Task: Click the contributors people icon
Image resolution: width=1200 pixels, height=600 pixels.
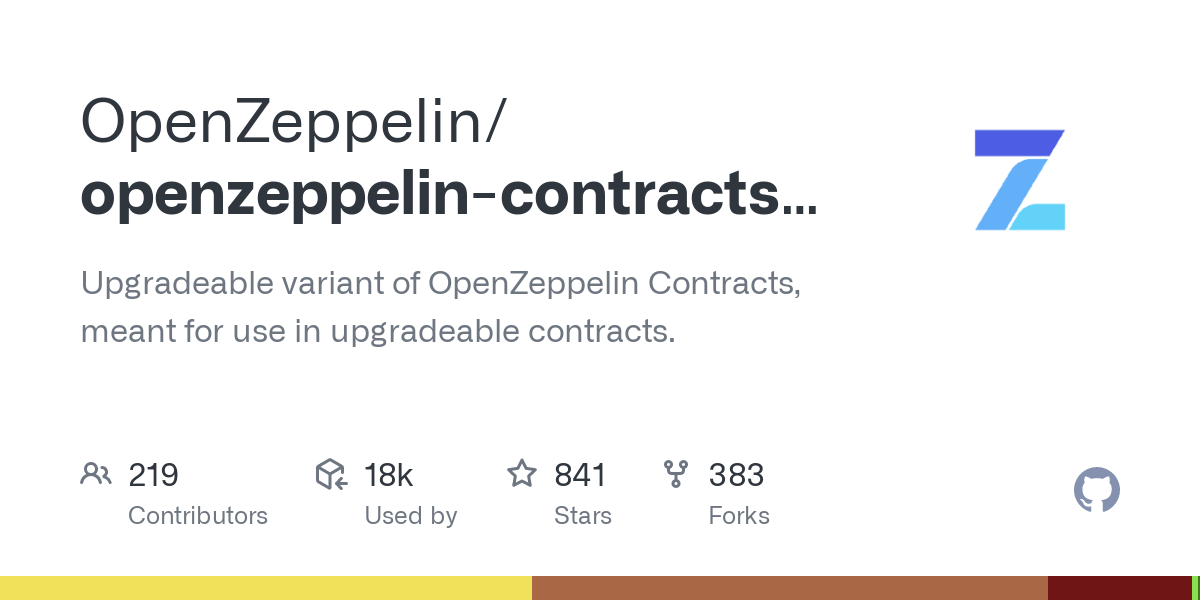Action: 96,474
